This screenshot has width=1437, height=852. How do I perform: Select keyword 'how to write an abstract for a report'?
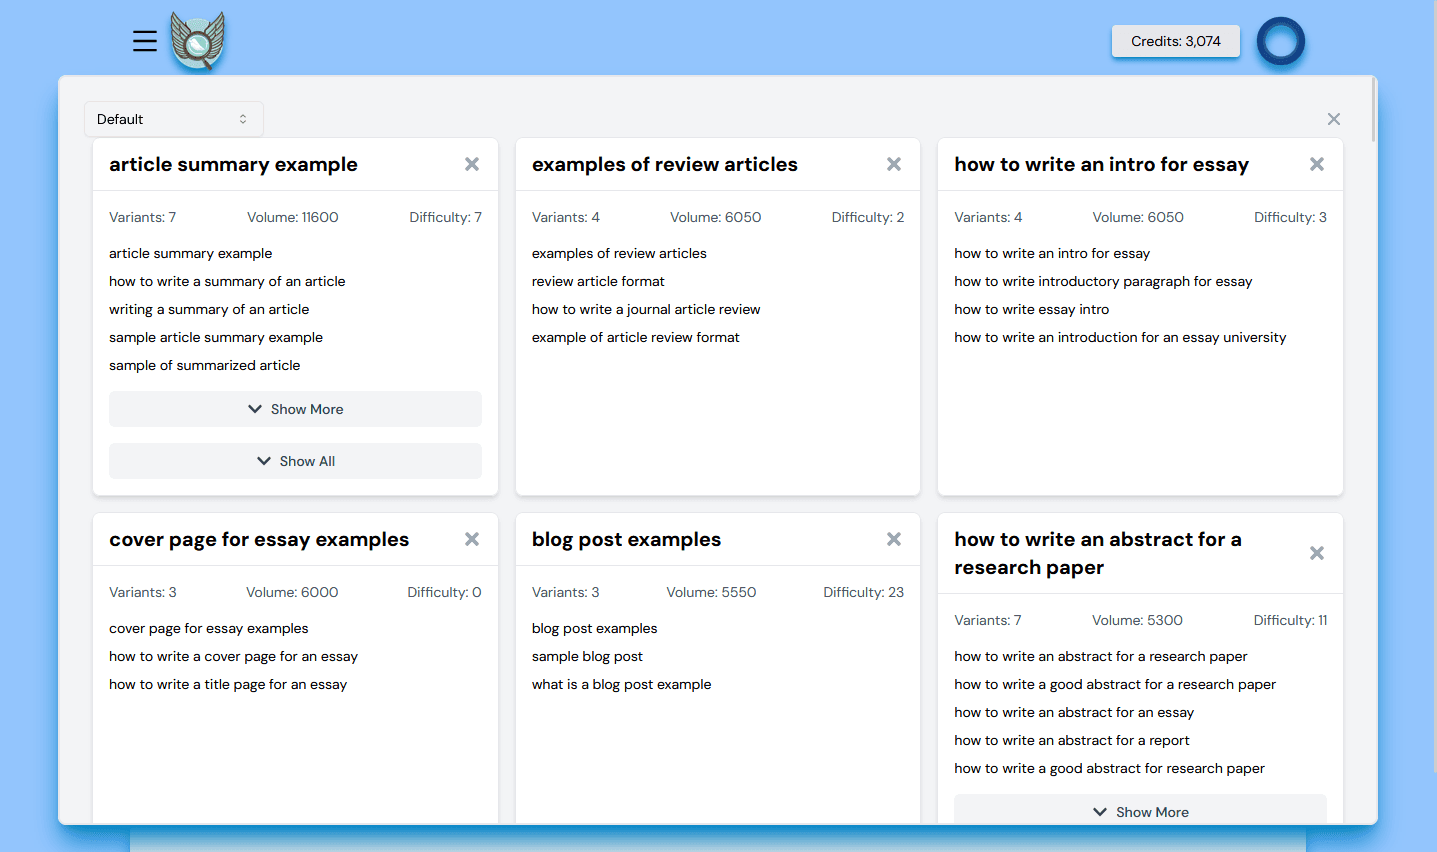point(1071,740)
